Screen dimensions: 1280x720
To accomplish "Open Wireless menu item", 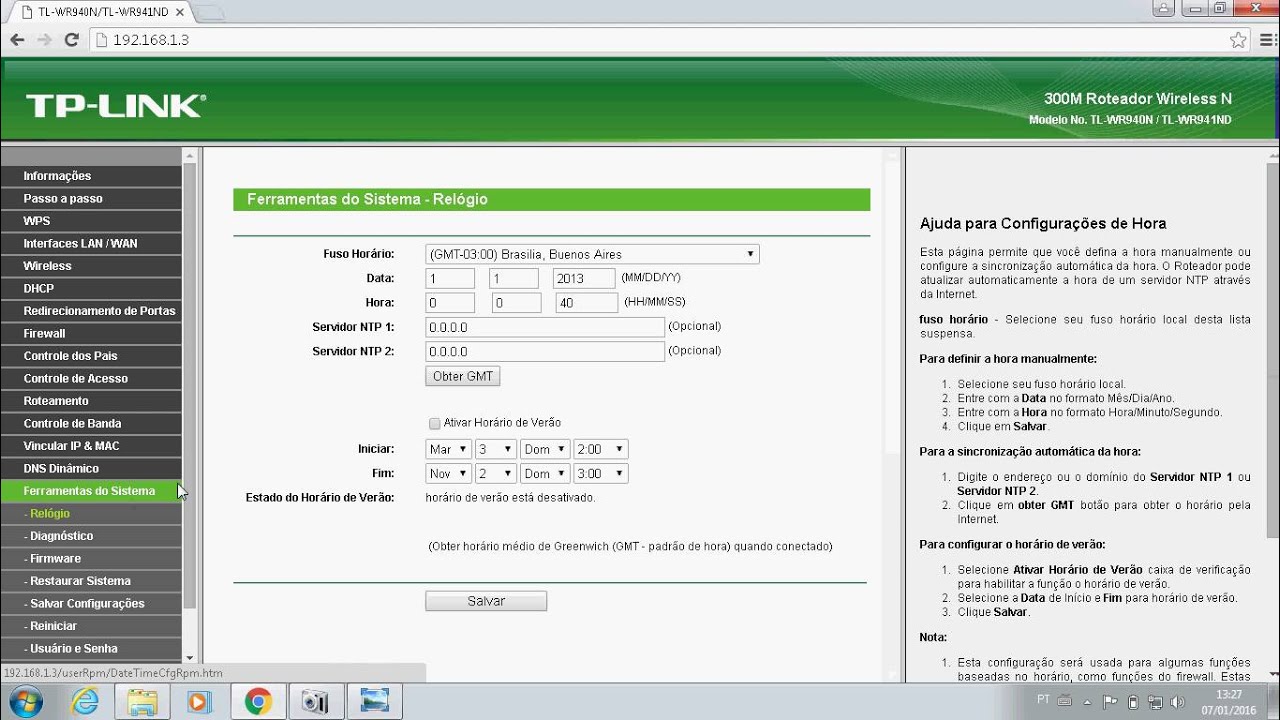I will click(91, 266).
